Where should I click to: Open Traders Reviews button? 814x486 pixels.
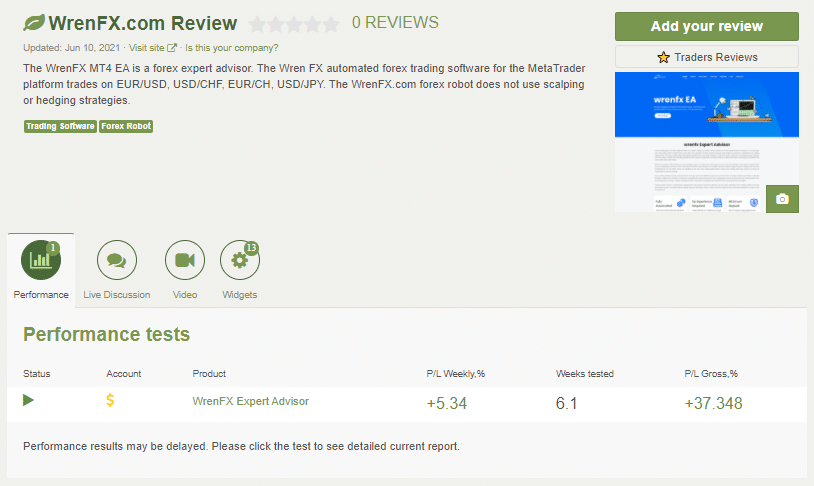pos(707,57)
